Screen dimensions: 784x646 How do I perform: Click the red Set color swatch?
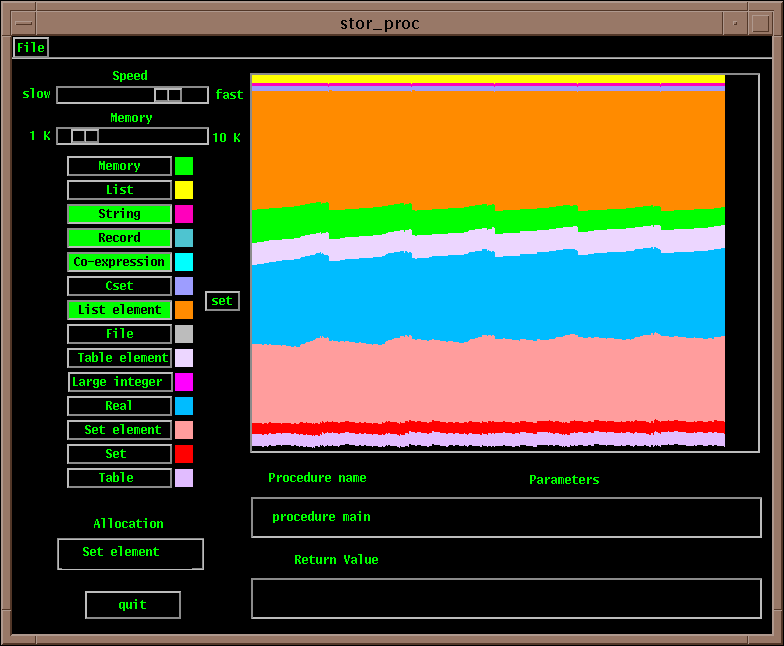click(x=184, y=454)
